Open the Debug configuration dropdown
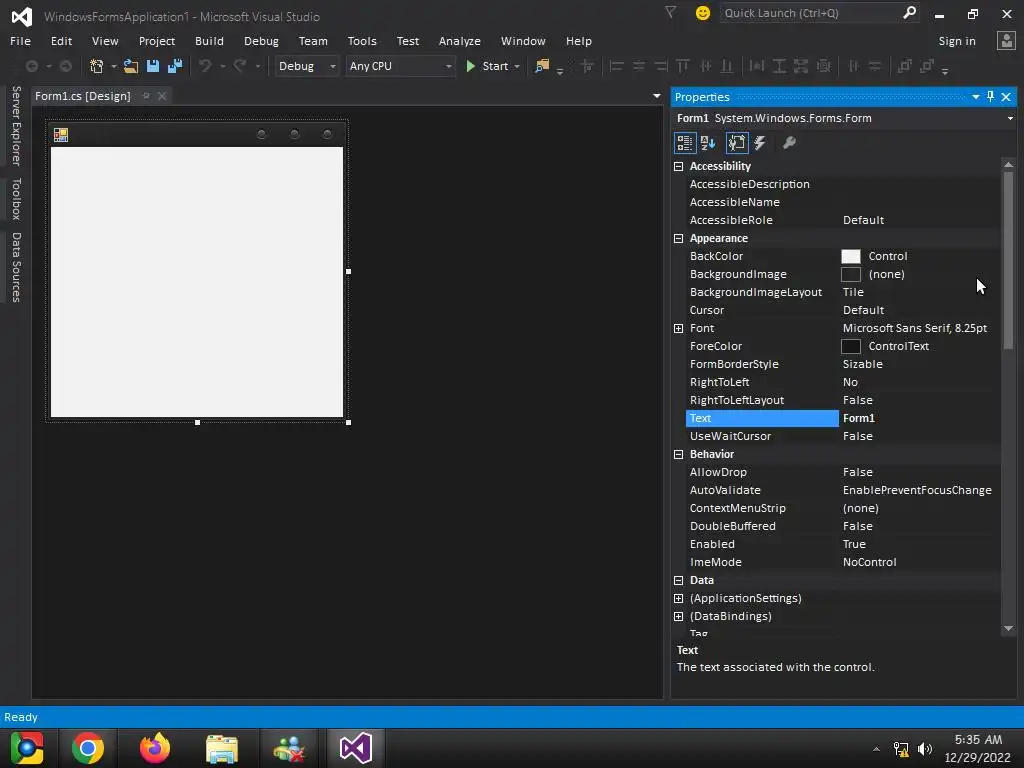This screenshot has width=1024, height=768. pyautogui.click(x=332, y=67)
